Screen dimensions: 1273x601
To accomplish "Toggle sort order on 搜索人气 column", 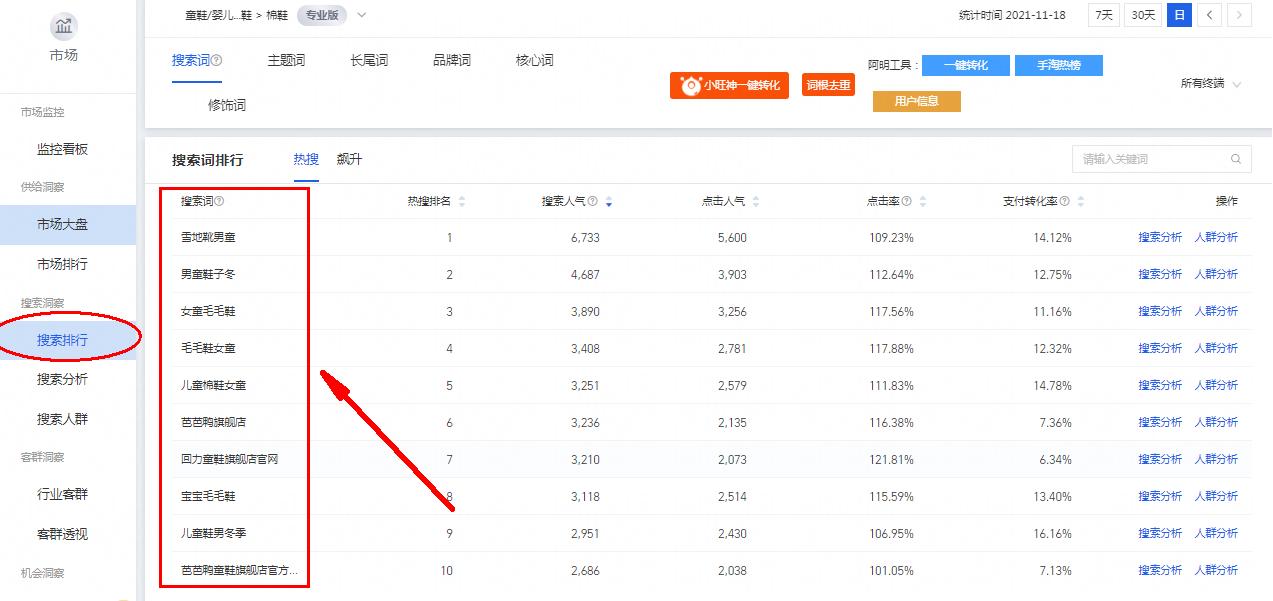I will pos(608,203).
